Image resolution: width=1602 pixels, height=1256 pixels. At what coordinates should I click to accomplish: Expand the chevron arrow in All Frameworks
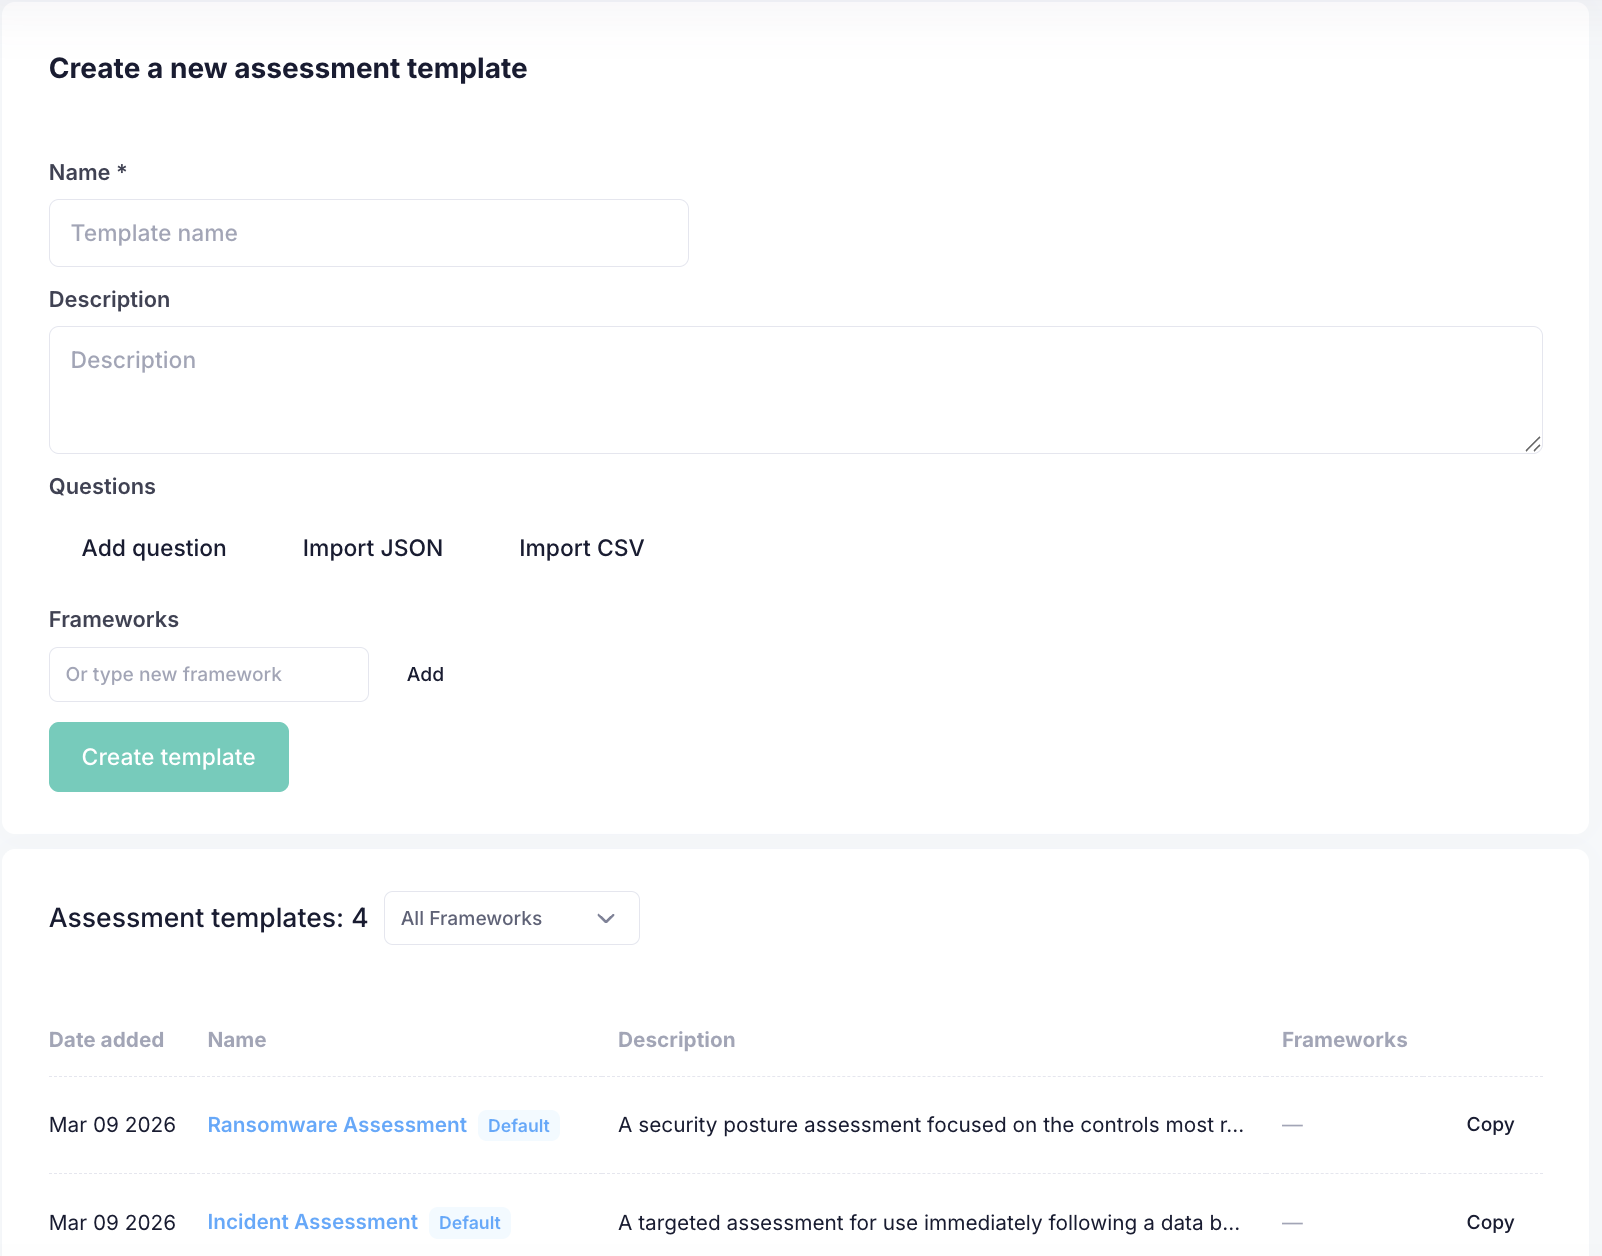606,918
